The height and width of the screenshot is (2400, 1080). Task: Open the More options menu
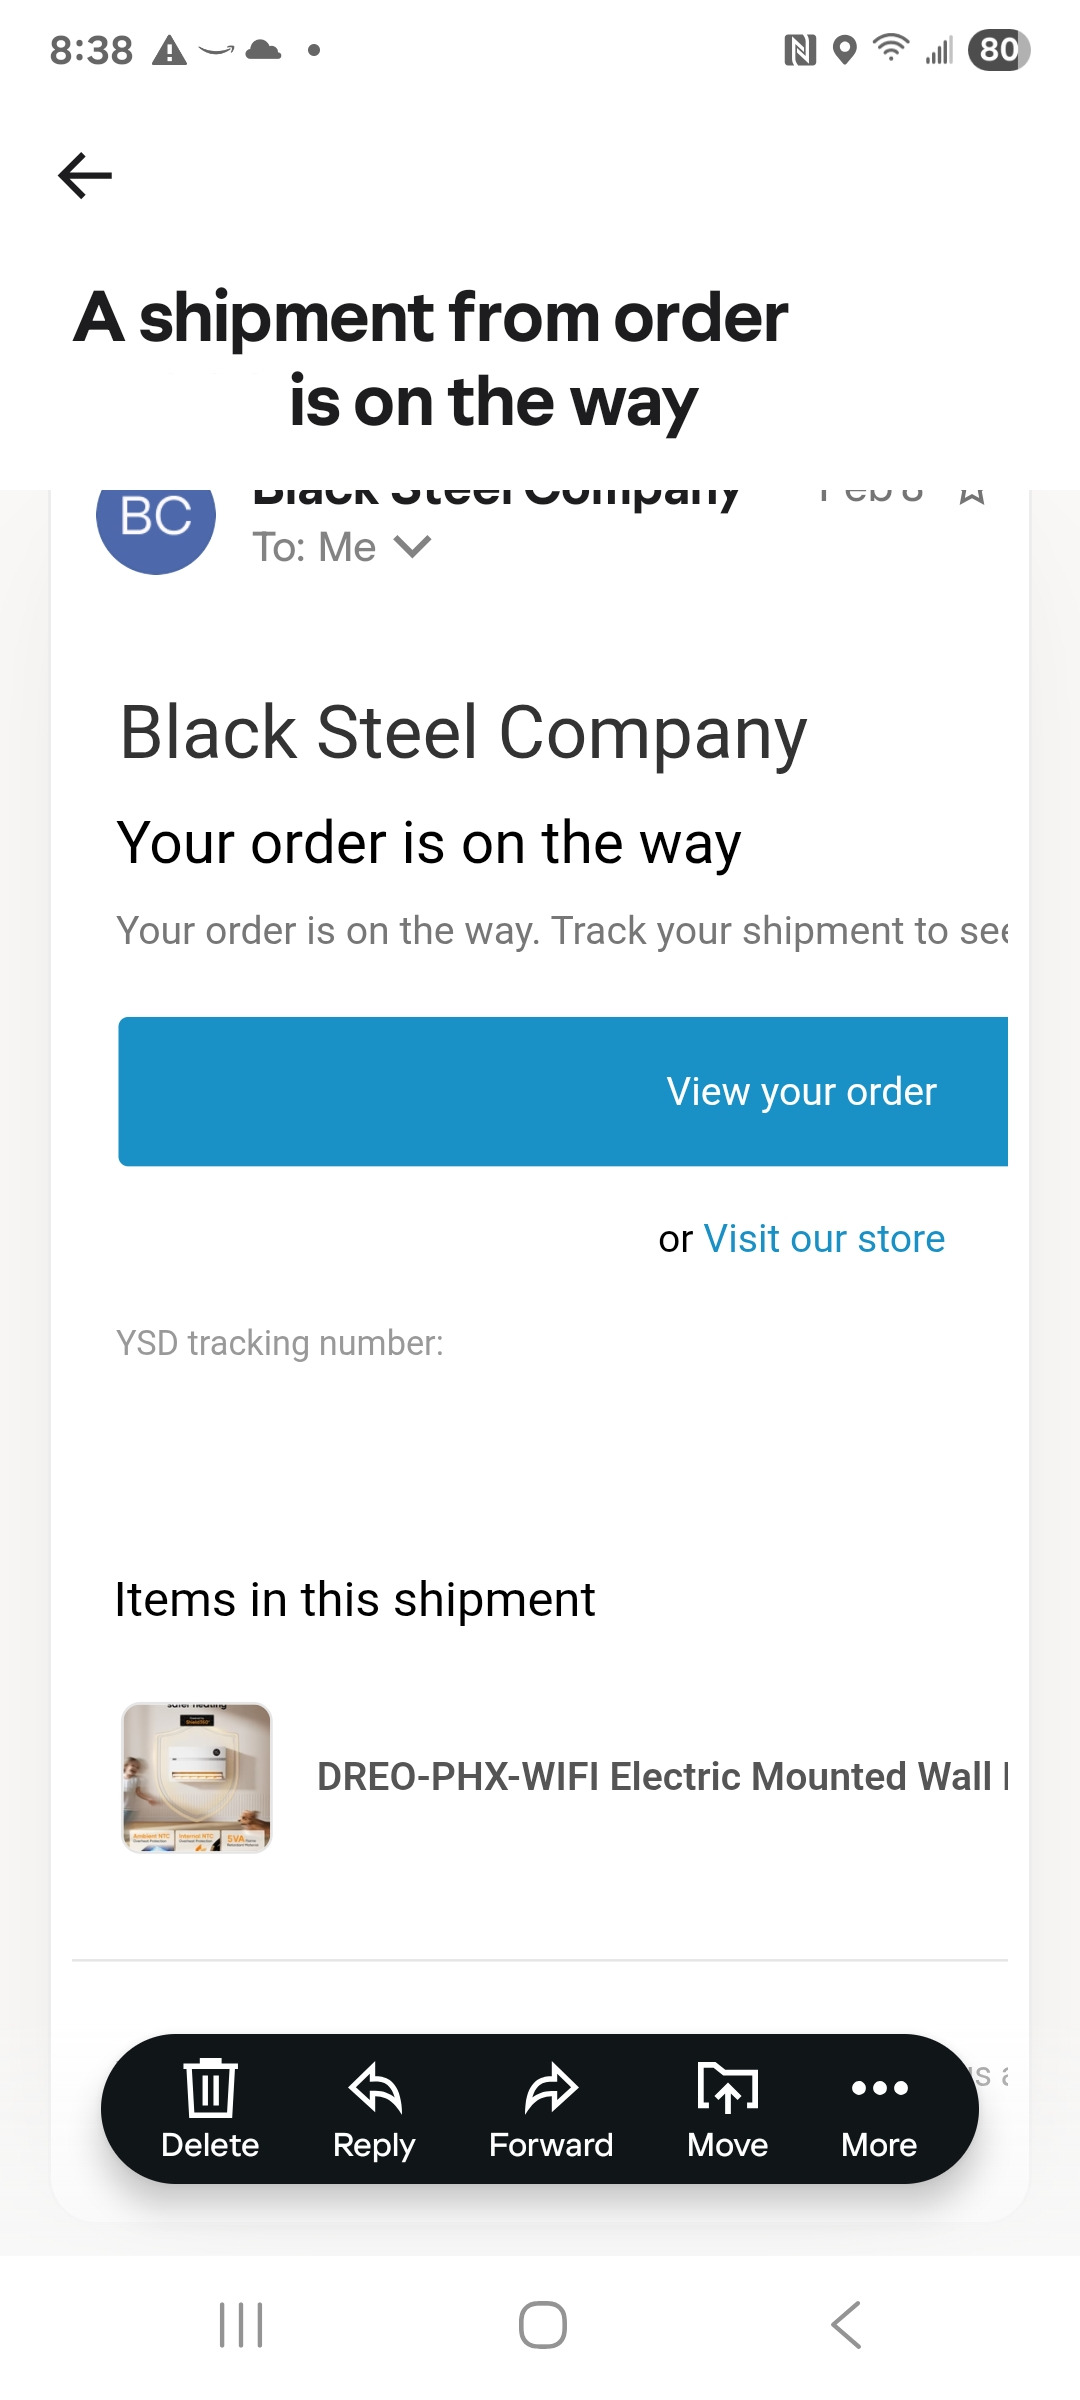click(x=879, y=2108)
